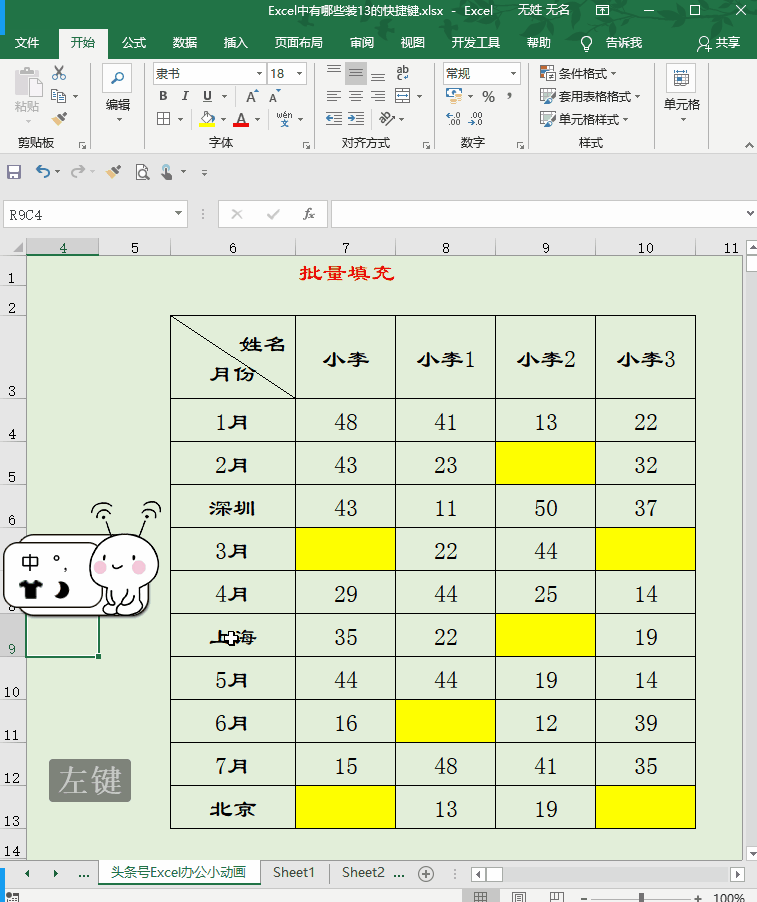757x902 pixels.
Task: Open Print Preview icon in quick toolbar
Action: 142,172
